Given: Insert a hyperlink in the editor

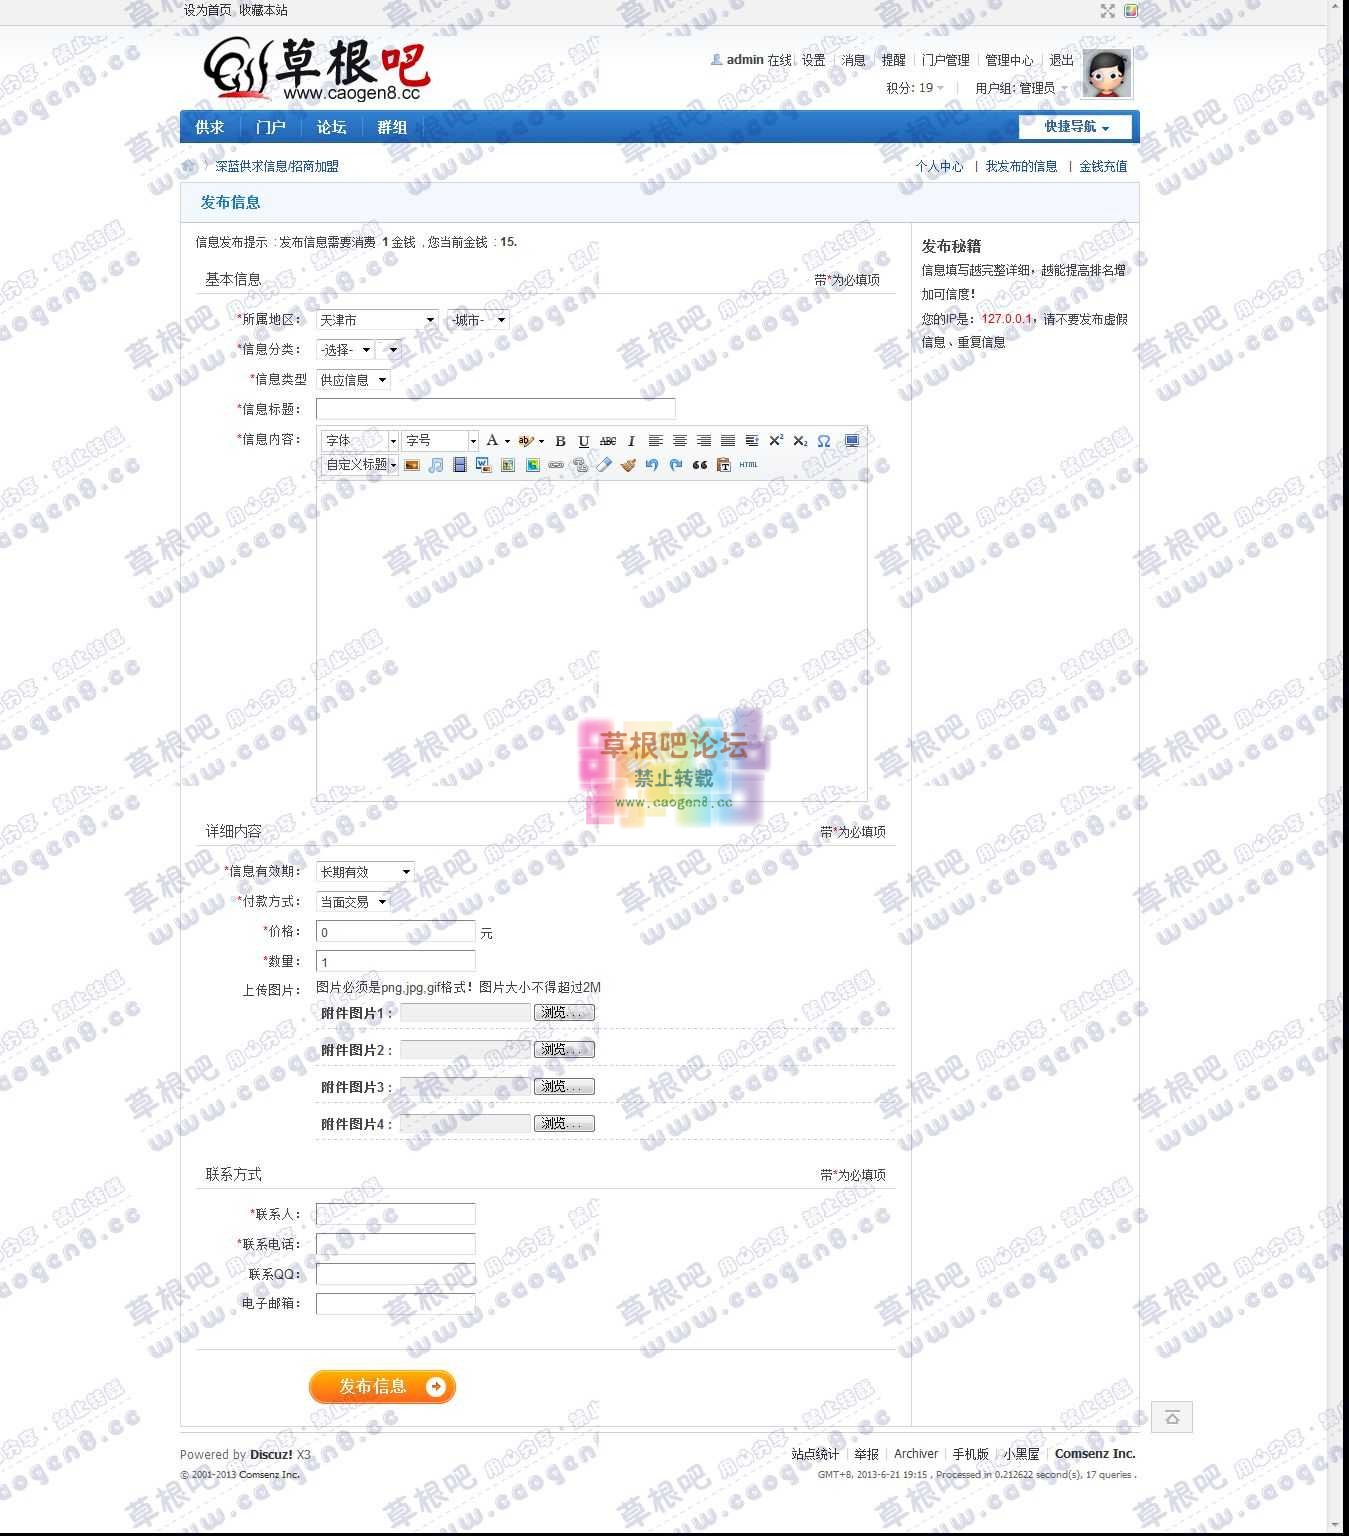Looking at the screenshot, I should [555, 464].
